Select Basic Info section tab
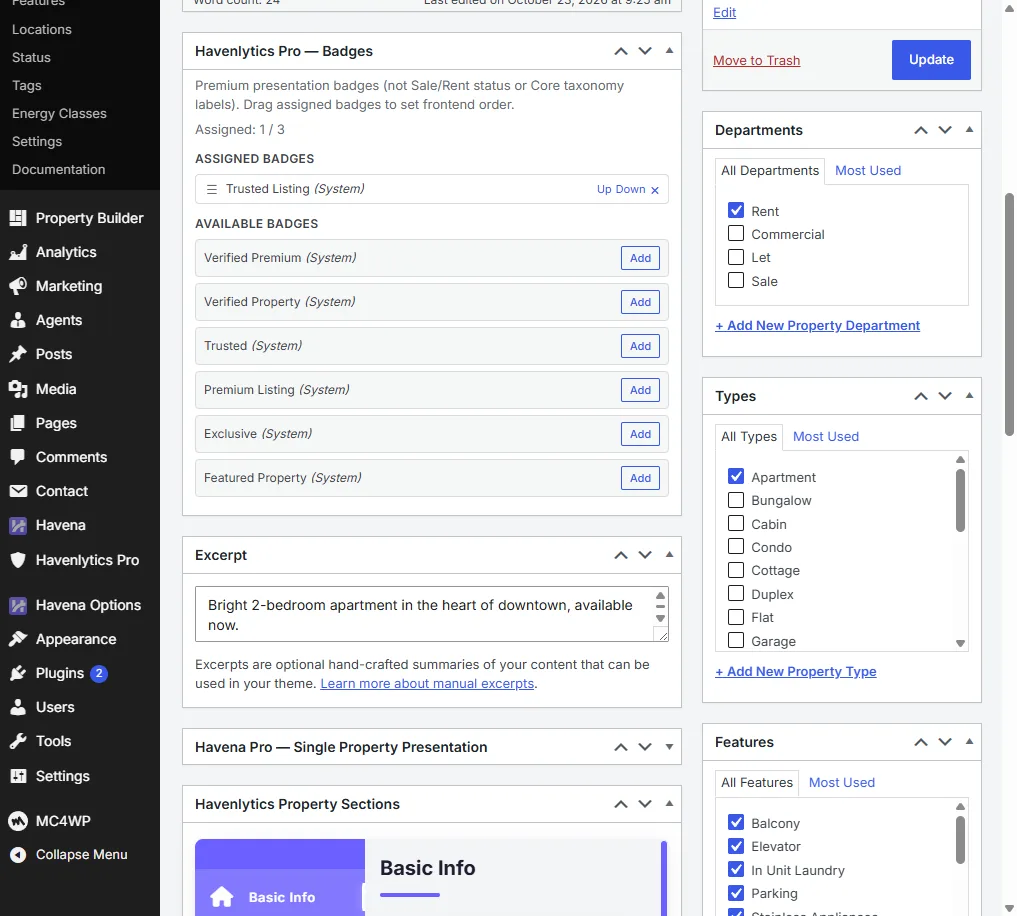The image size is (1017, 916). (x=280, y=897)
